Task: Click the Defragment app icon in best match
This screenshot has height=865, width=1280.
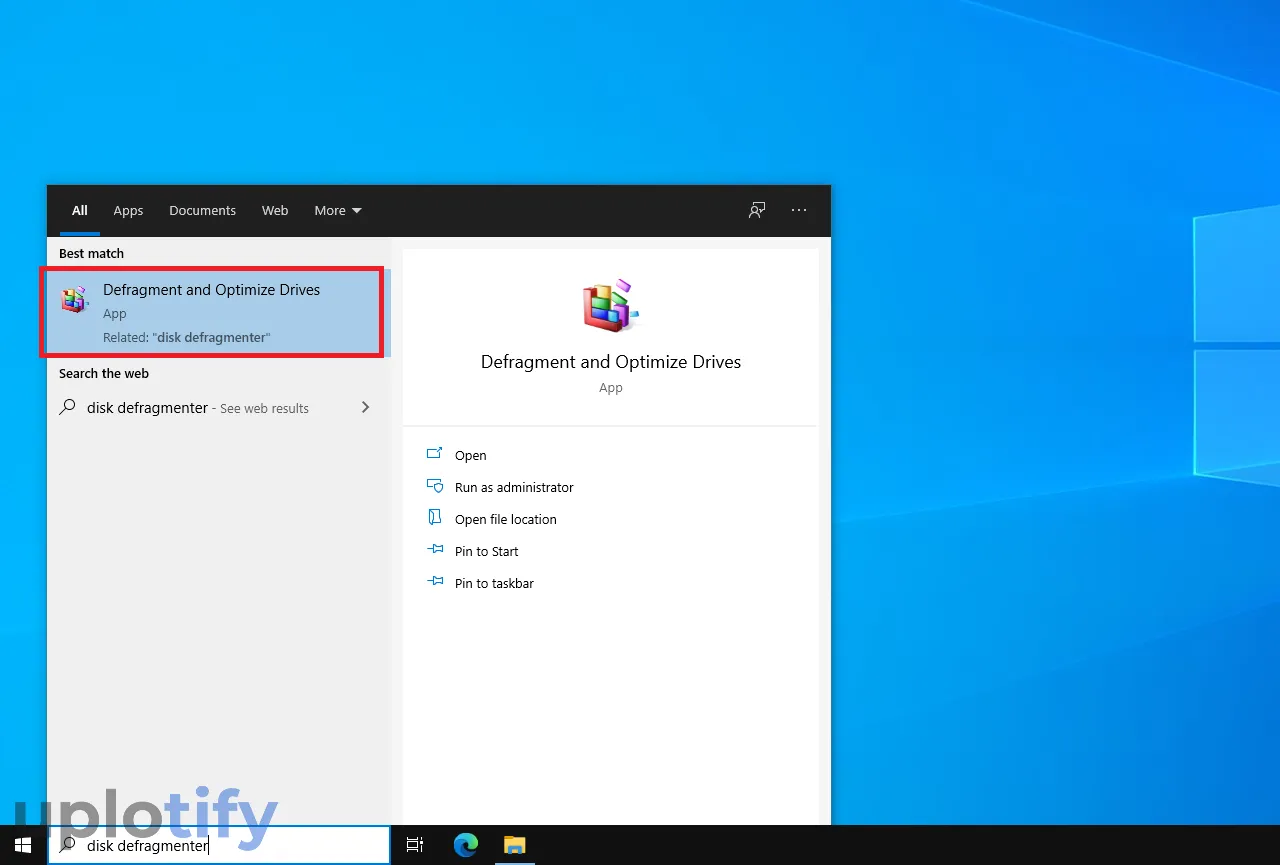Action: click(x=75, y=299)
